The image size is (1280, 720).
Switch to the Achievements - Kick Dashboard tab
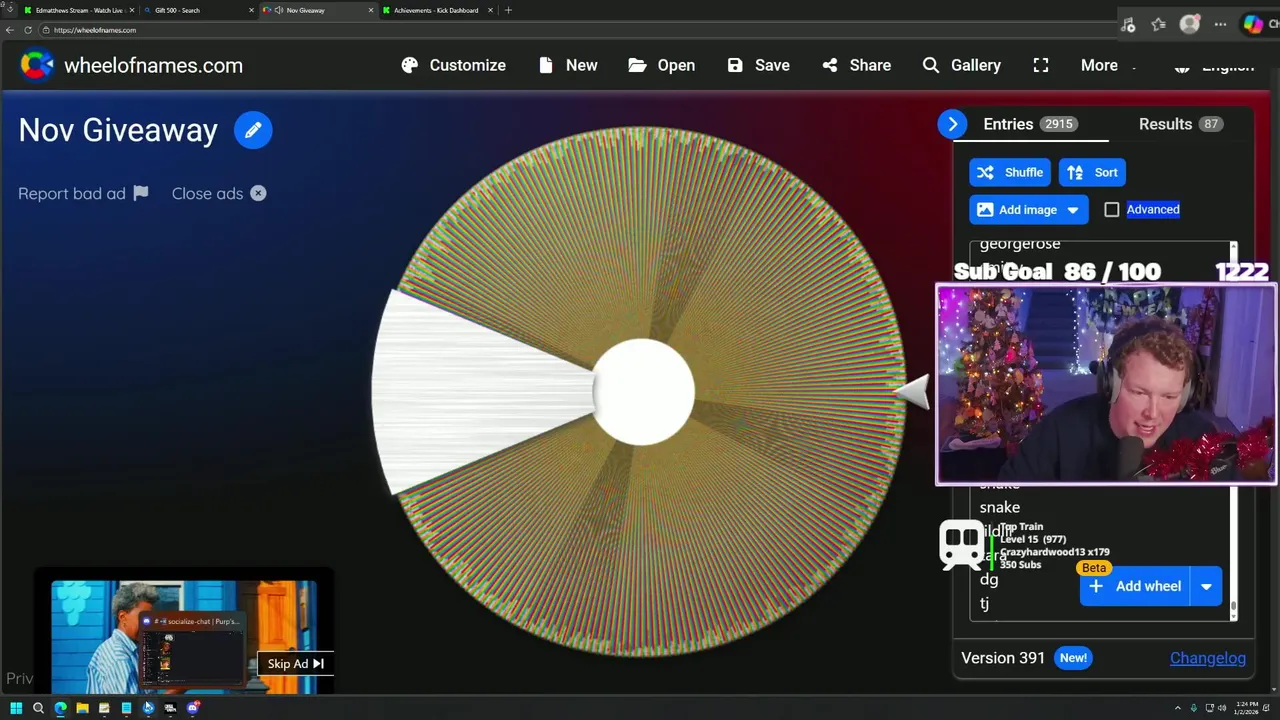[436, 10]
